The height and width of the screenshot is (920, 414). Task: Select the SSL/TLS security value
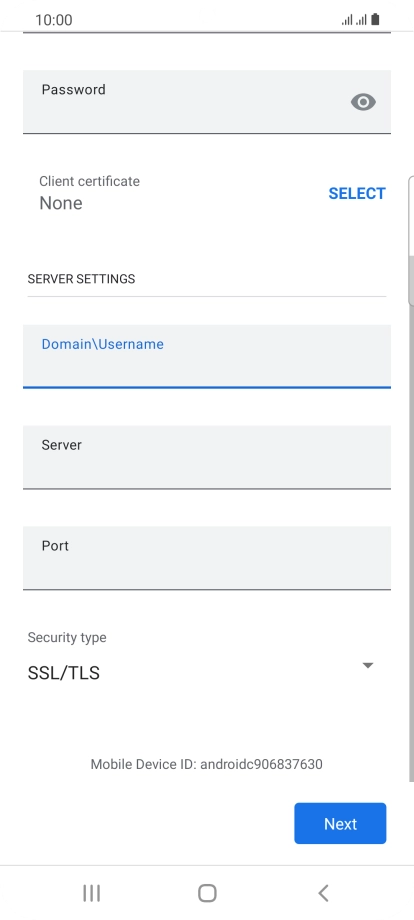[64, 673]
